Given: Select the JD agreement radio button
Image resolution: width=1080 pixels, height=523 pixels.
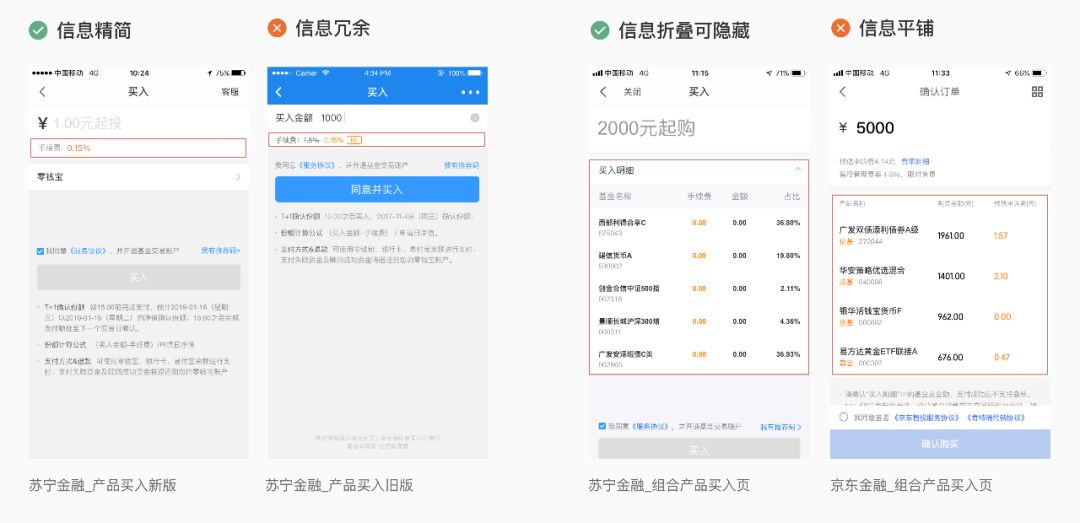Looking at the screenshot, I should coord(844,418).
